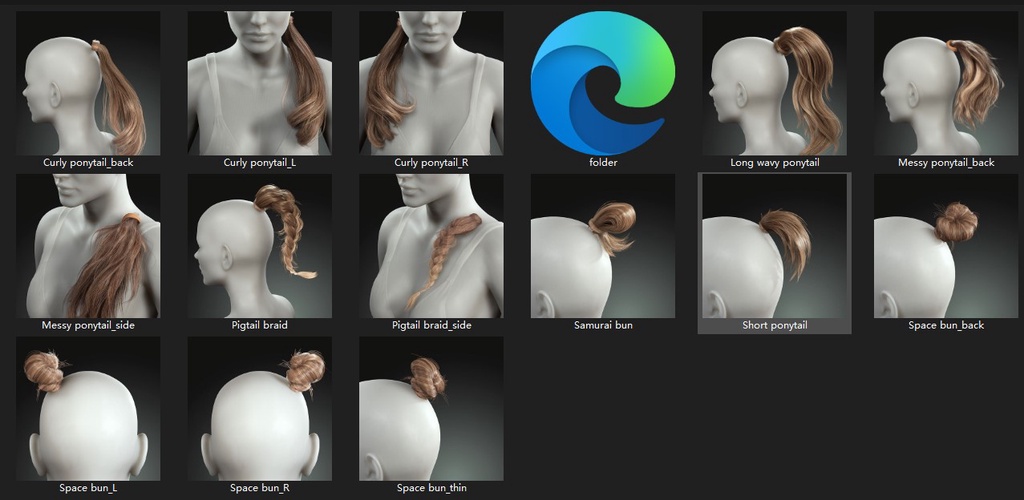Click the "Messy ponytail_side" file name
The width and height of the screenshot is (1024, 500).
tap(88, 325)
